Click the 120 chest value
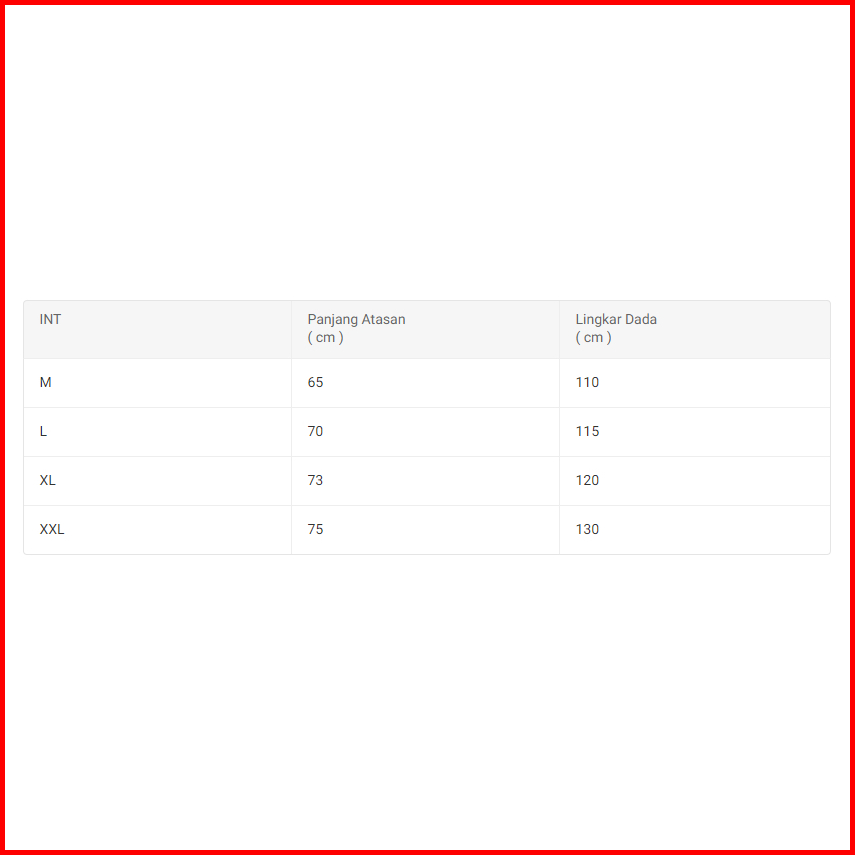855x855 pixels. pyautogui.click(x=587, y=481)
